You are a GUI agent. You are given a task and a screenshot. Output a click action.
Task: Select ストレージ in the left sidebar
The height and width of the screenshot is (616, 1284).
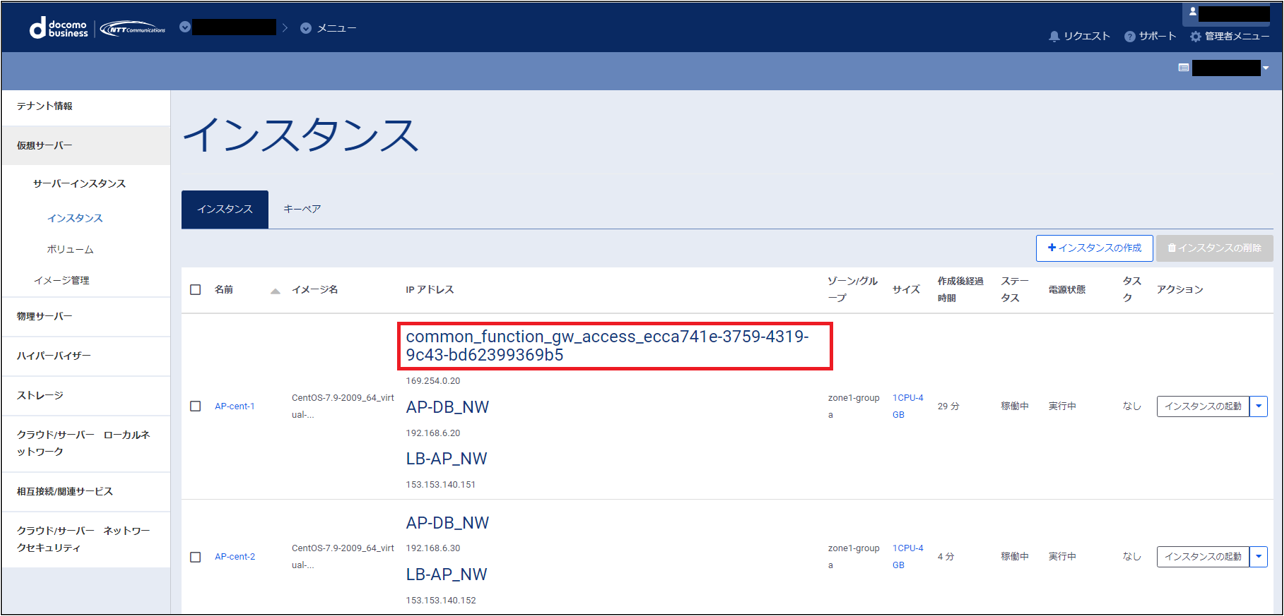coord(40,396)
